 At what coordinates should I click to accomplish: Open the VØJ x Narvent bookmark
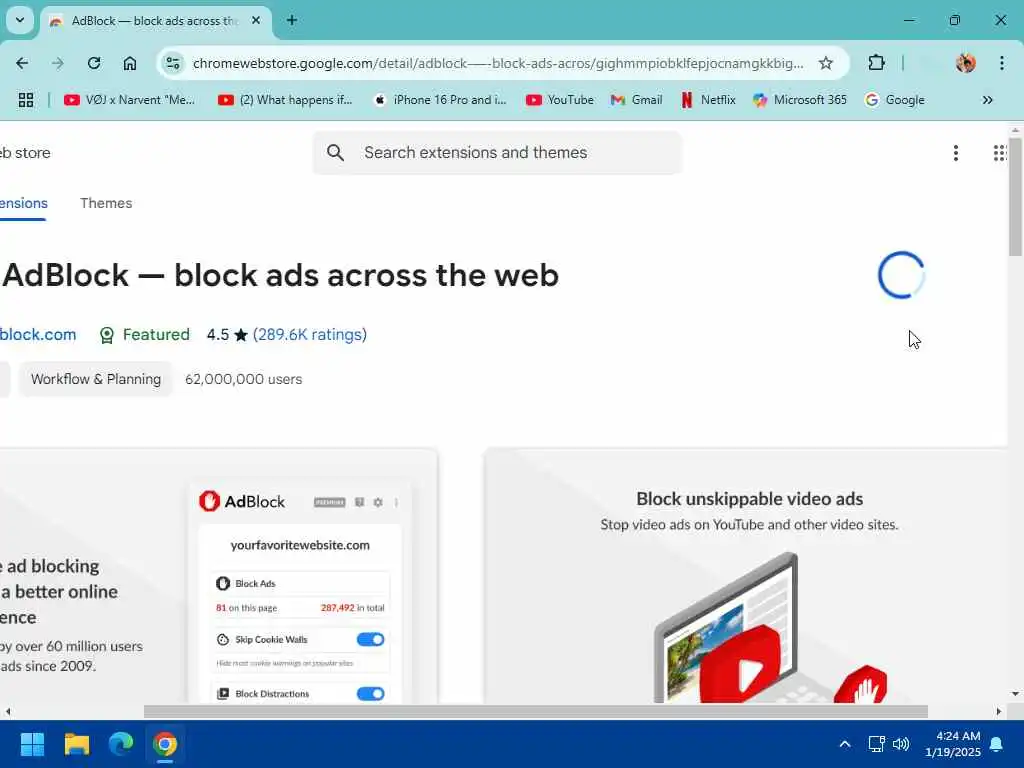tap(129, 100)
